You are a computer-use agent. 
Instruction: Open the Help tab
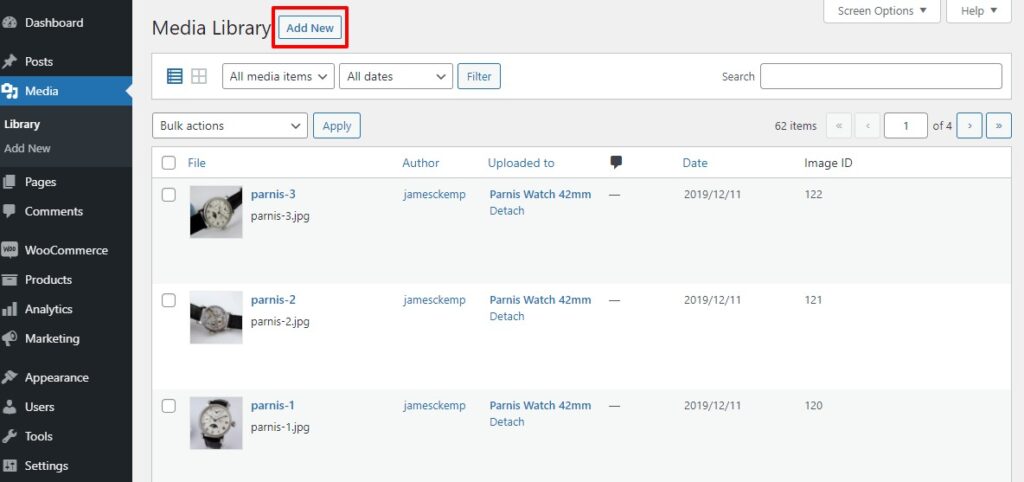pos(978,11)
